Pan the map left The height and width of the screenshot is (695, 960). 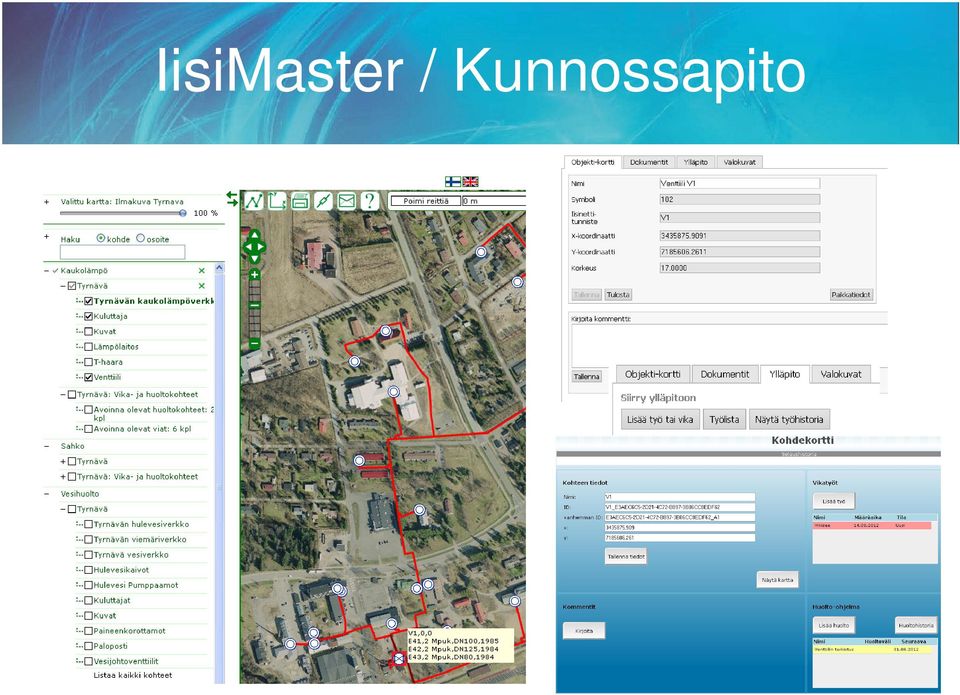(x=247, y=247)
